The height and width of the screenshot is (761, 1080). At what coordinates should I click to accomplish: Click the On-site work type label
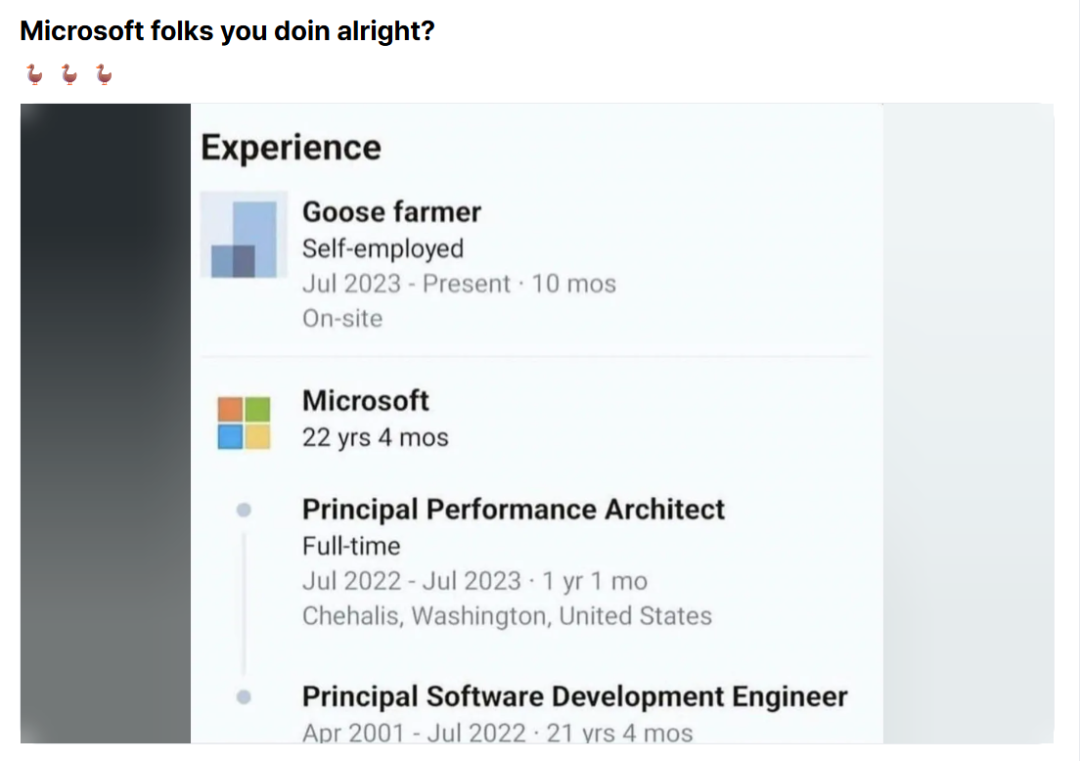click(x=342, y=319)
